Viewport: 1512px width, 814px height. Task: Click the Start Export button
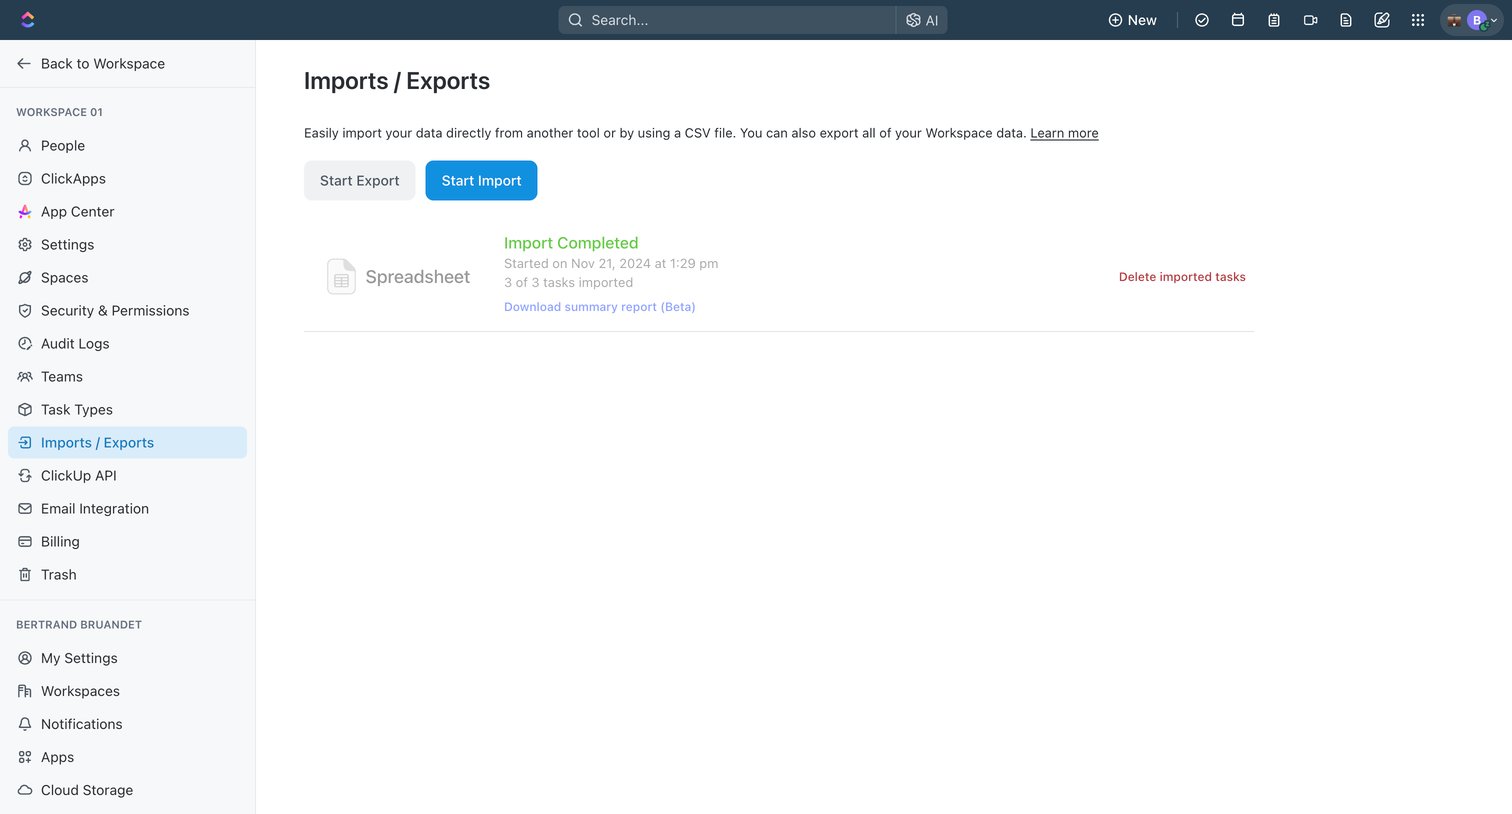click(359, 181)
